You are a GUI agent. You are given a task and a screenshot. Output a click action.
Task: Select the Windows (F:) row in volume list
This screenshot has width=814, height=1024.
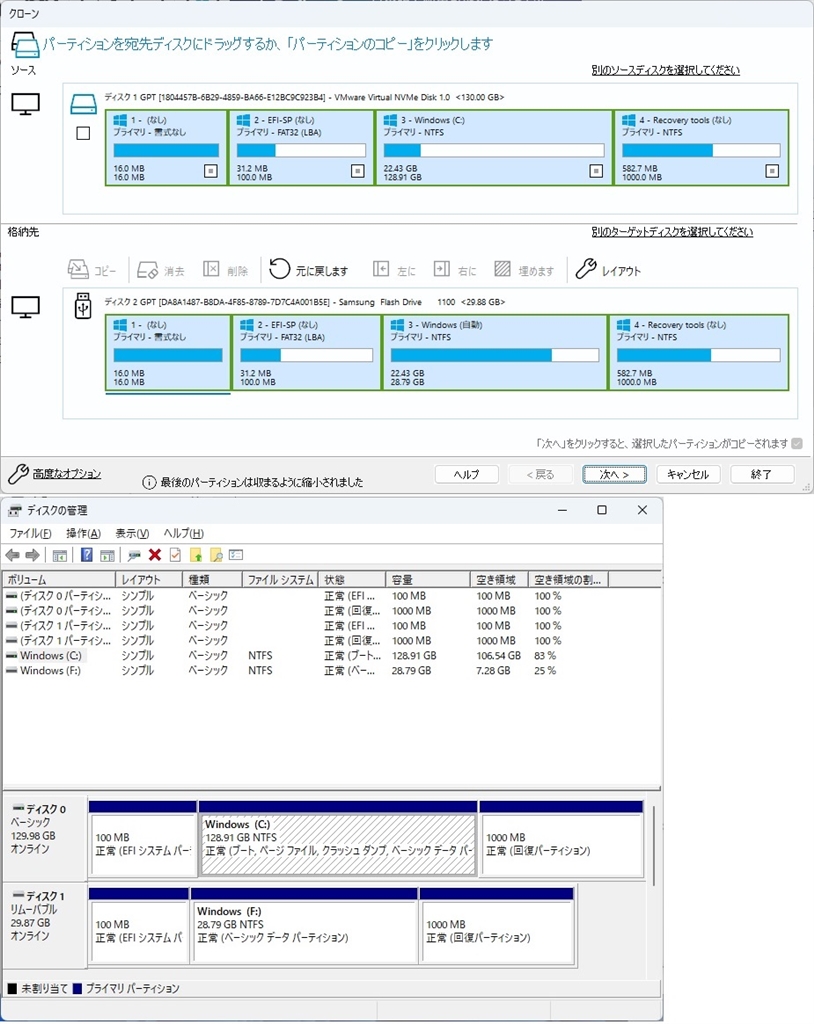point(332,671)
